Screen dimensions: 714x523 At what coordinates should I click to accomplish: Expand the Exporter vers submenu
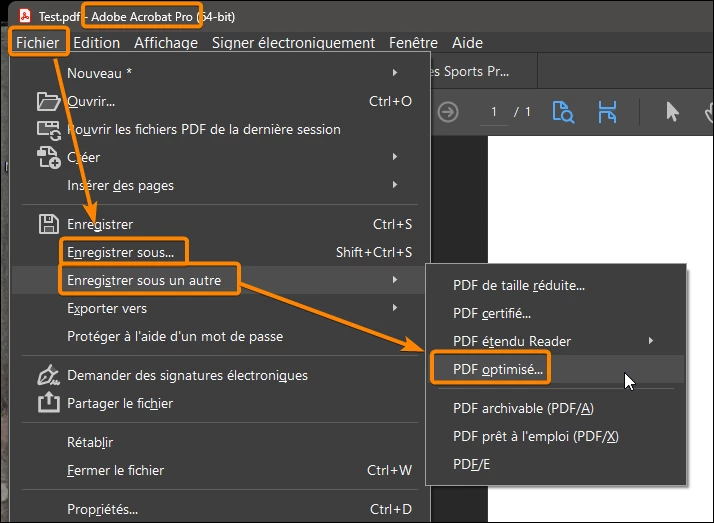pyautogui.click(x=220, y=308)
